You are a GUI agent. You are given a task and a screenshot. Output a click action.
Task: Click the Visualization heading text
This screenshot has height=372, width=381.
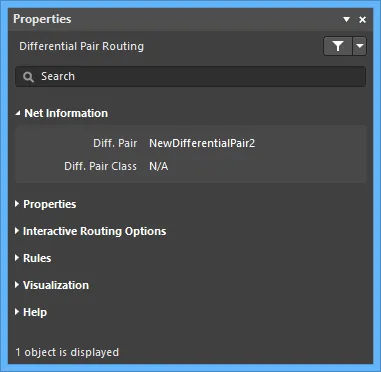[56, 285]
